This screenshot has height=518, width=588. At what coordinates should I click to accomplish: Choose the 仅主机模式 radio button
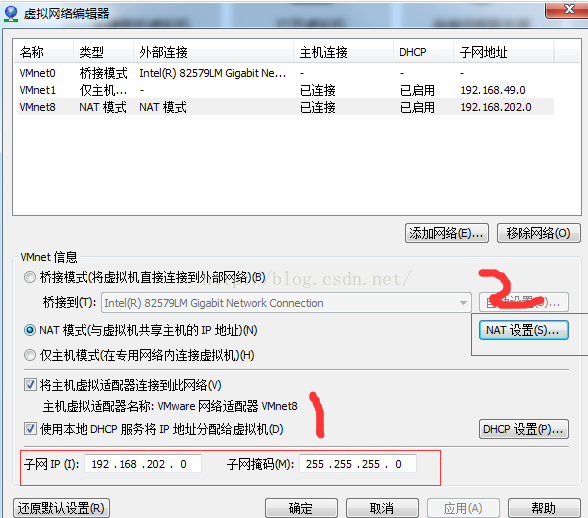point(30,355)
